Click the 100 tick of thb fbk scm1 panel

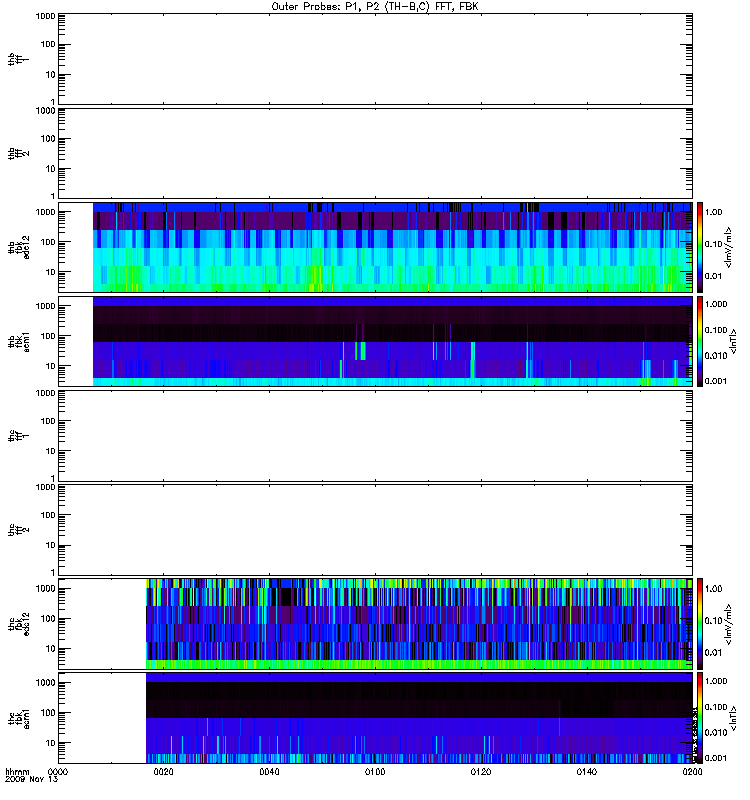click(x=48, y=336)
